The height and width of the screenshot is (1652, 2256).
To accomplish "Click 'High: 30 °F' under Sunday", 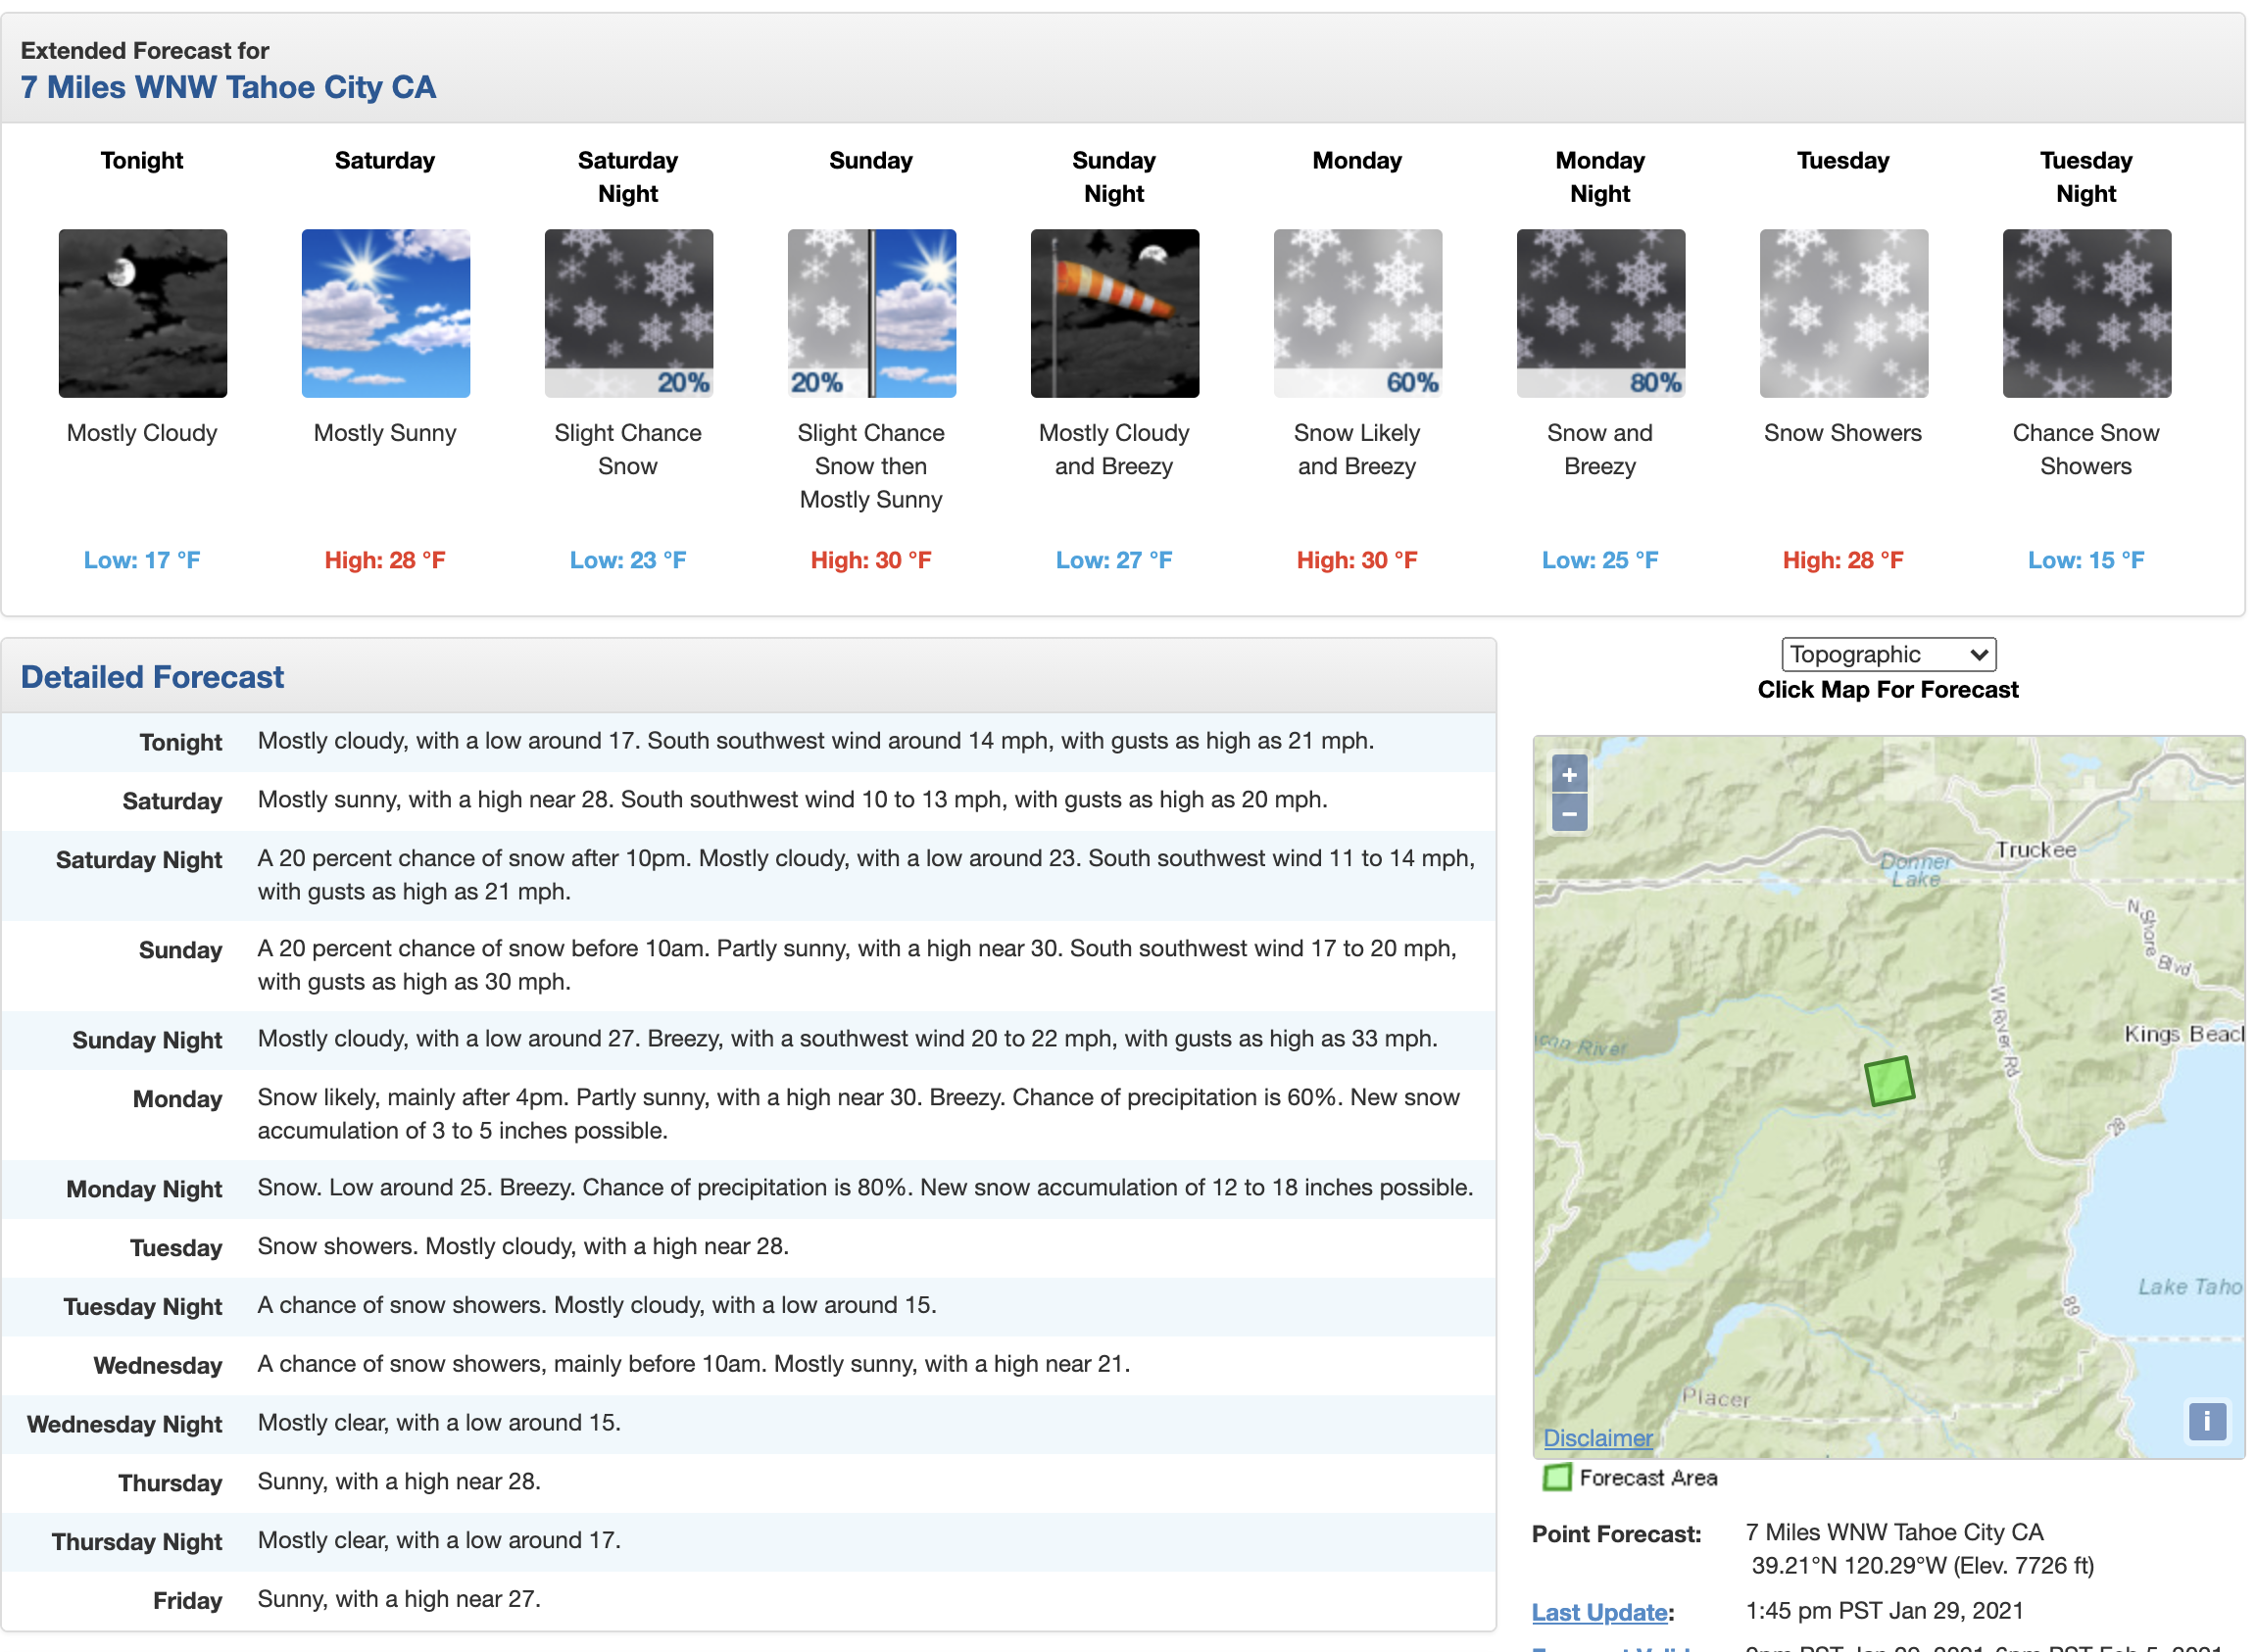I will (871, 561).
